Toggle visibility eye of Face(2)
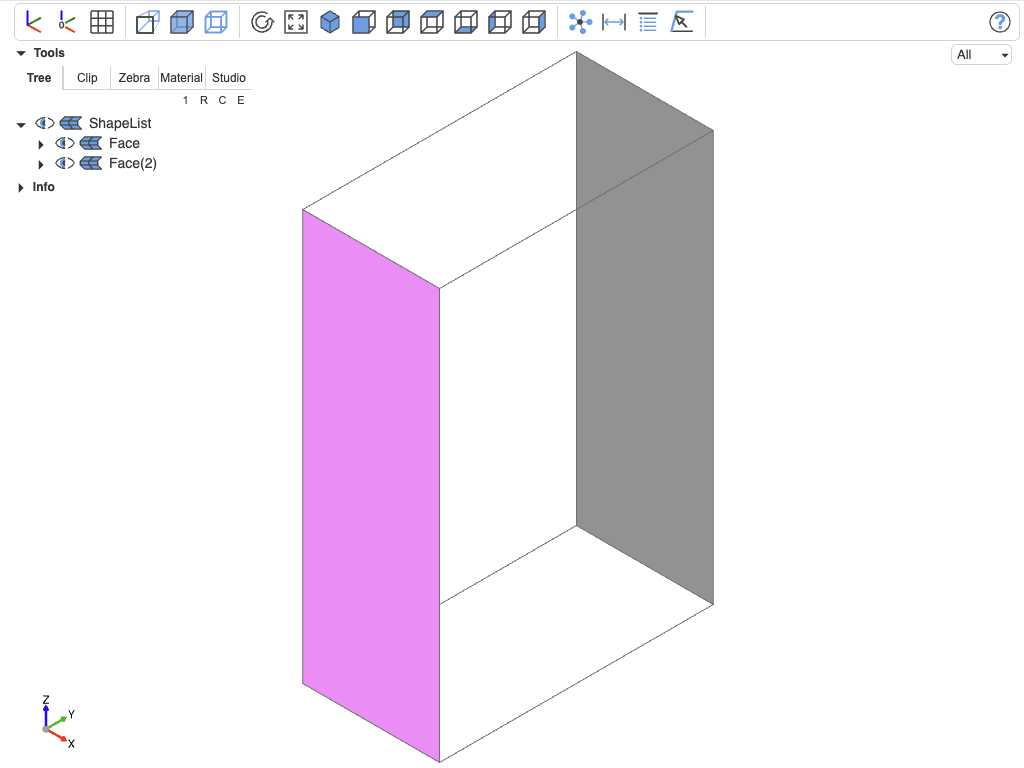Image resolution: width=1024 pixels, height=768 pixels. coord(65,163)
